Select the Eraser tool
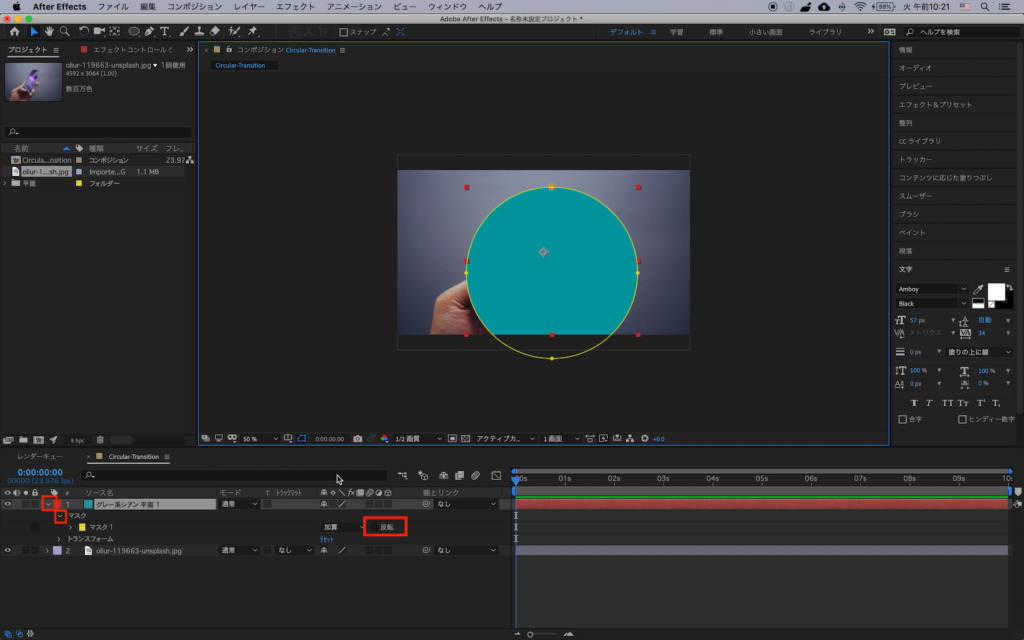The height and width of the screenshot is (640, 1024). (215, 31)
